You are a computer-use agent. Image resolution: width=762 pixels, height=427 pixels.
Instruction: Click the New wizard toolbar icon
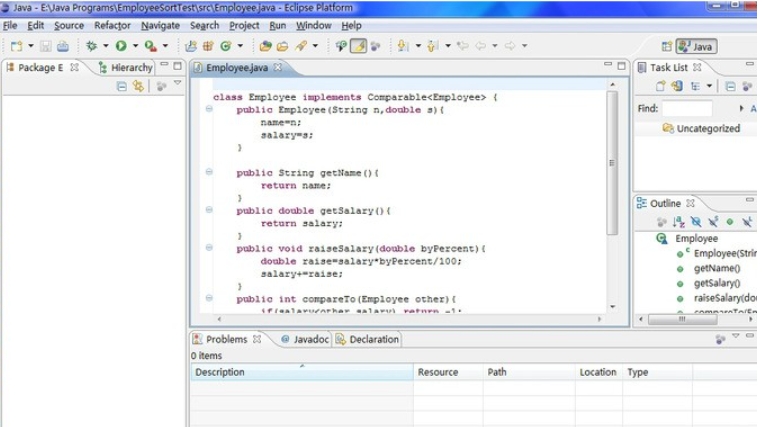tap(17, 46)
